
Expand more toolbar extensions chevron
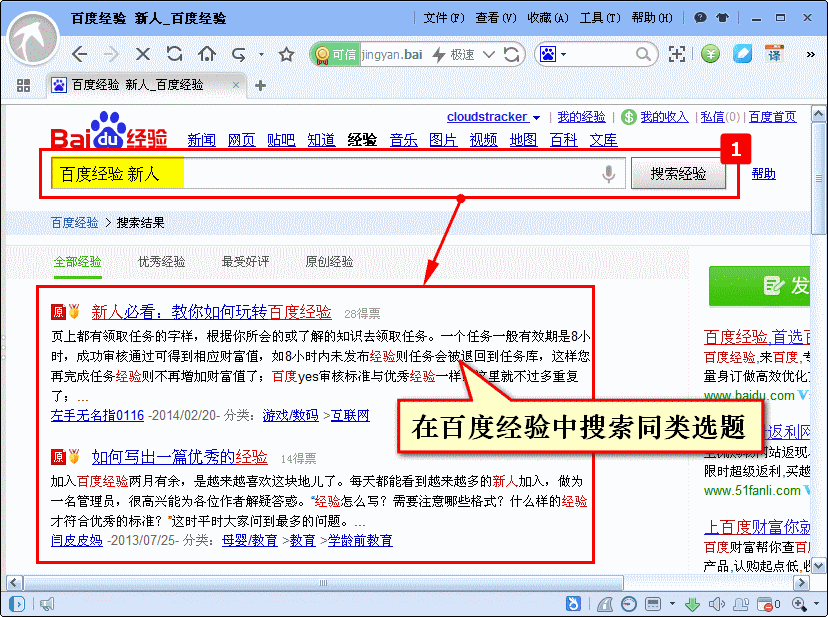(x=810, y=54)
